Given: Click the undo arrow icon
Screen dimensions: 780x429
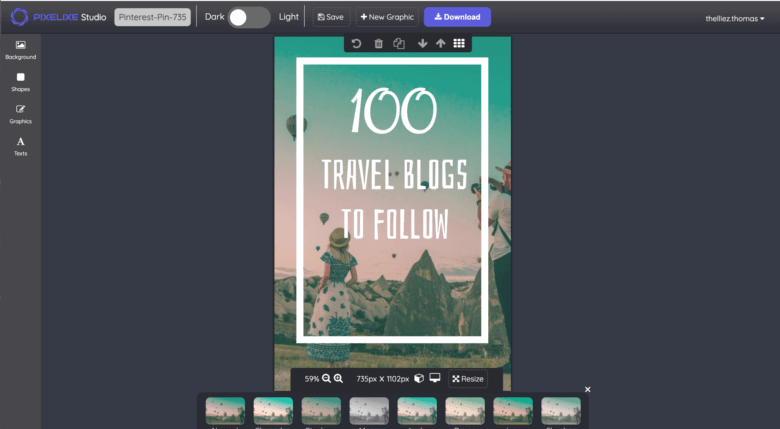Looking at the screenshot, I should 357,44.
